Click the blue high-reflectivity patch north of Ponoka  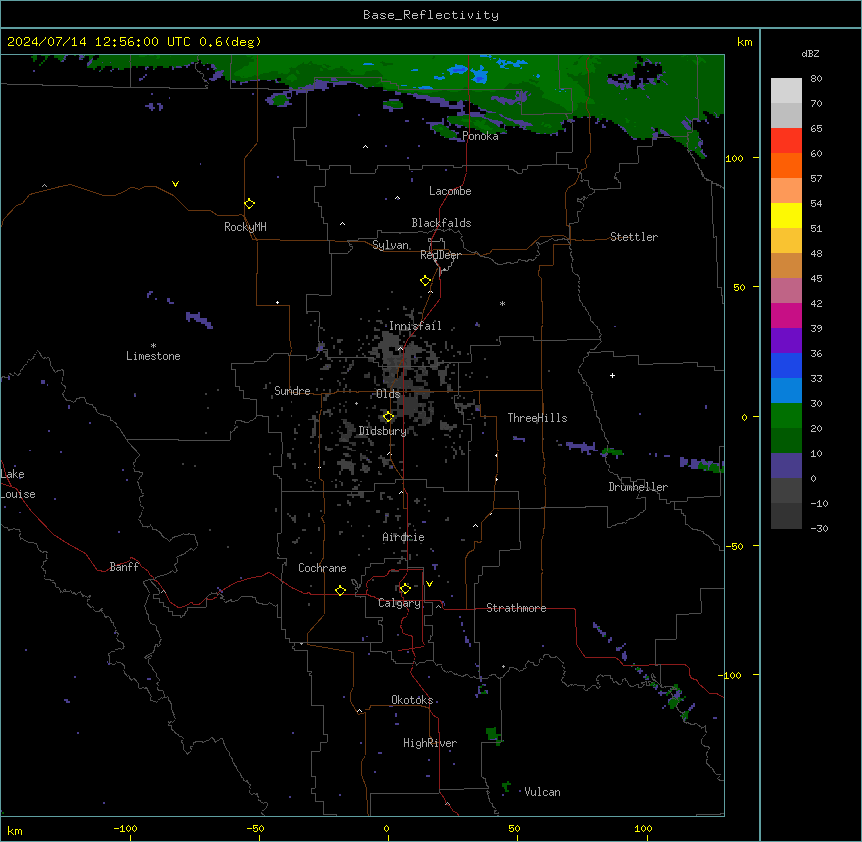pos(480,74)
